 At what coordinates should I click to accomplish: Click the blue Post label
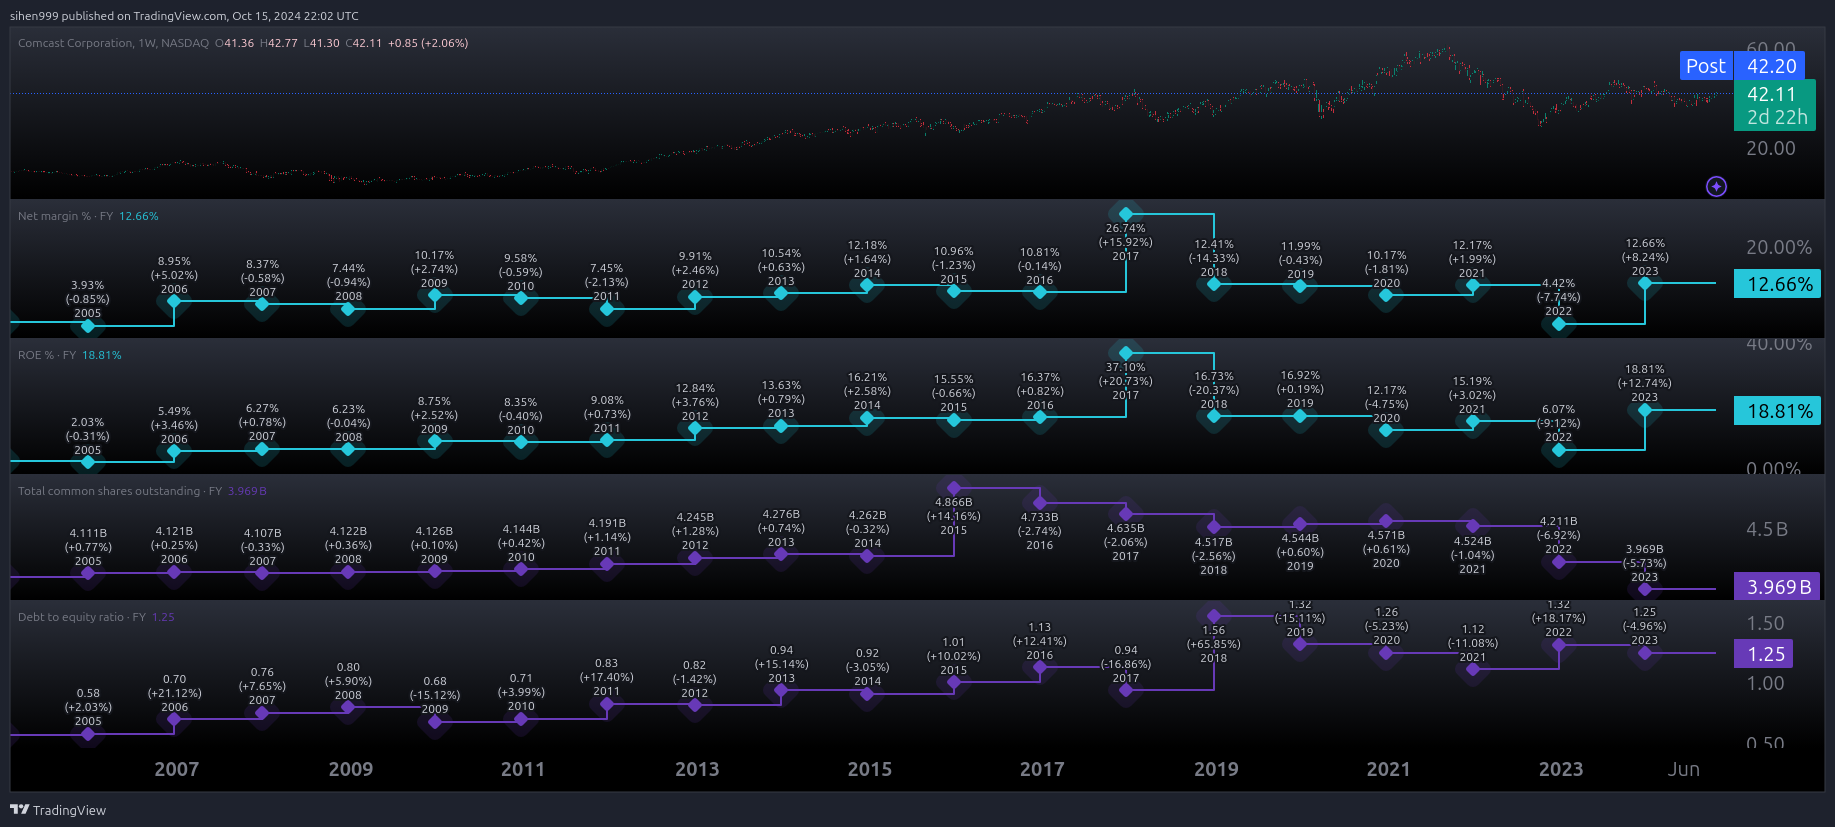(x=1705, y=66)
